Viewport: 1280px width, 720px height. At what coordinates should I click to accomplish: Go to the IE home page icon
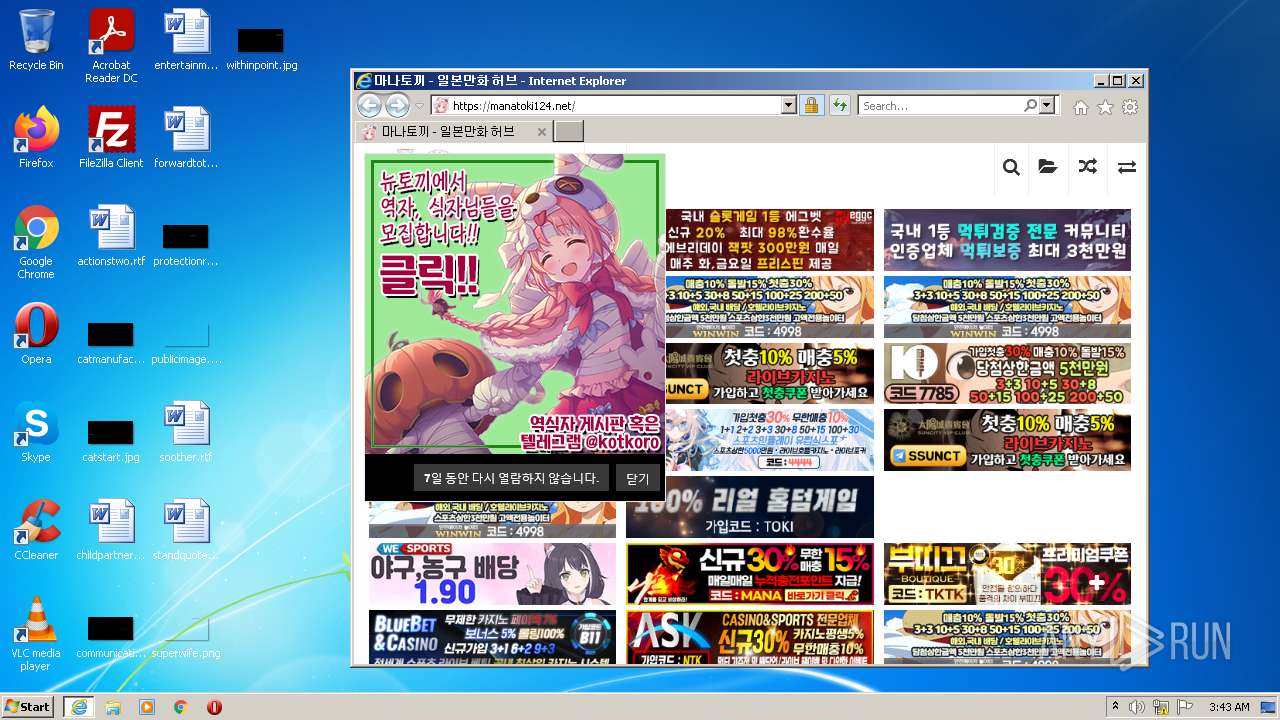point(1081,107)
